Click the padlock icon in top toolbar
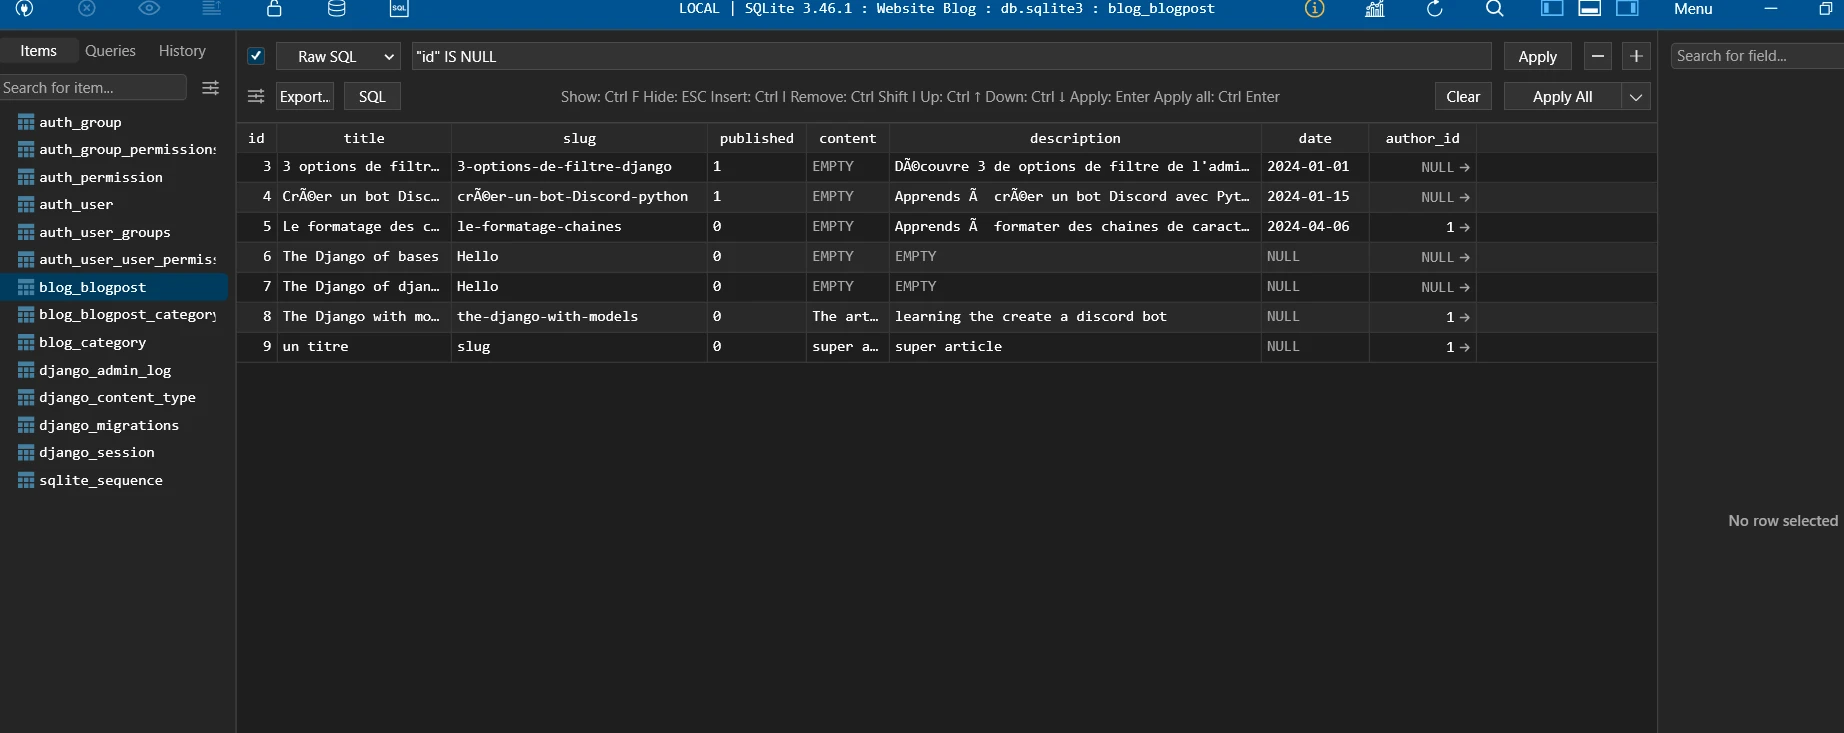The width and height of the screenshot is (1844, 733). click(x=274, y=8)
